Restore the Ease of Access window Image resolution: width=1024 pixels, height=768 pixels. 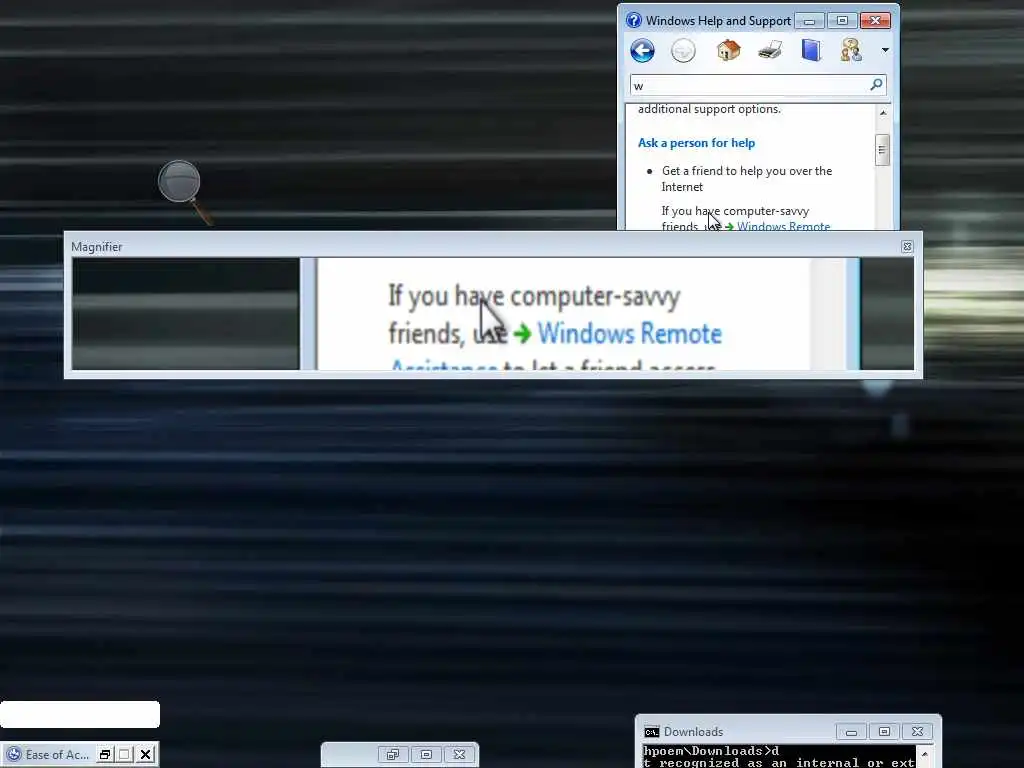[104, 754]
